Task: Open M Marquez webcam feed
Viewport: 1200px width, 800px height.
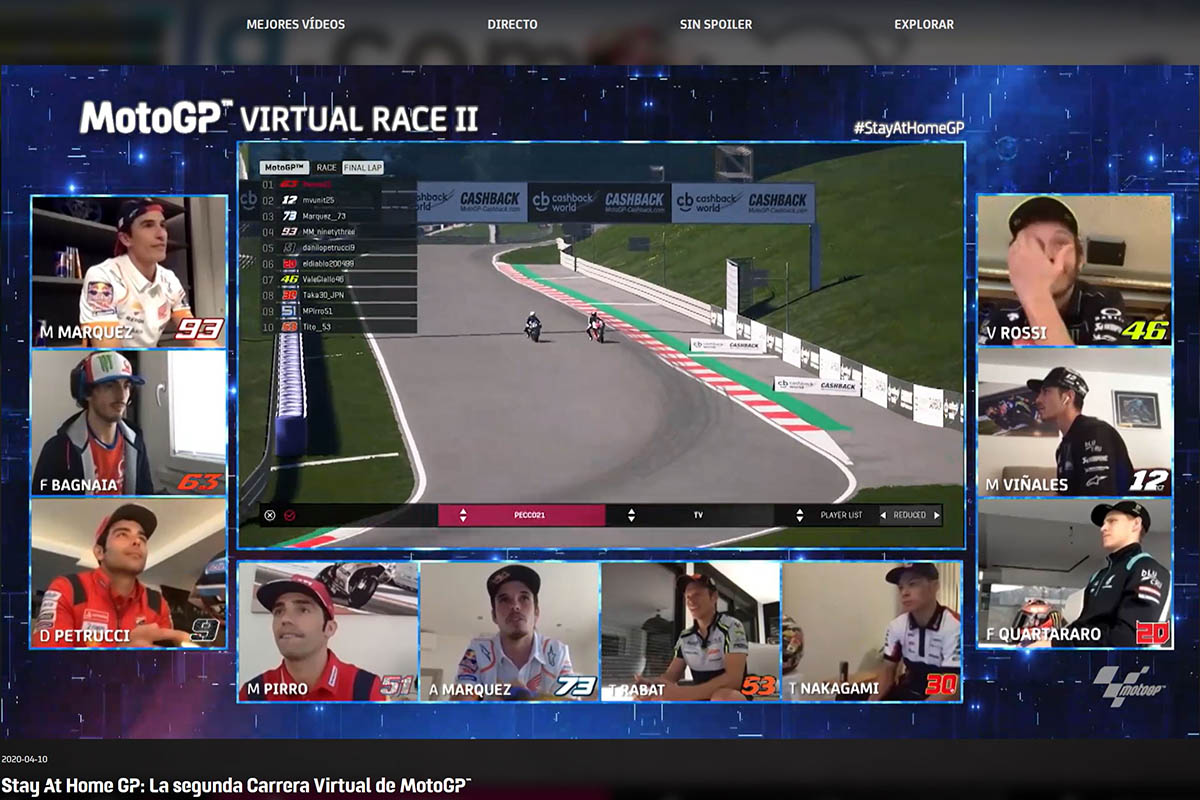Action: [x=129, y=271]
